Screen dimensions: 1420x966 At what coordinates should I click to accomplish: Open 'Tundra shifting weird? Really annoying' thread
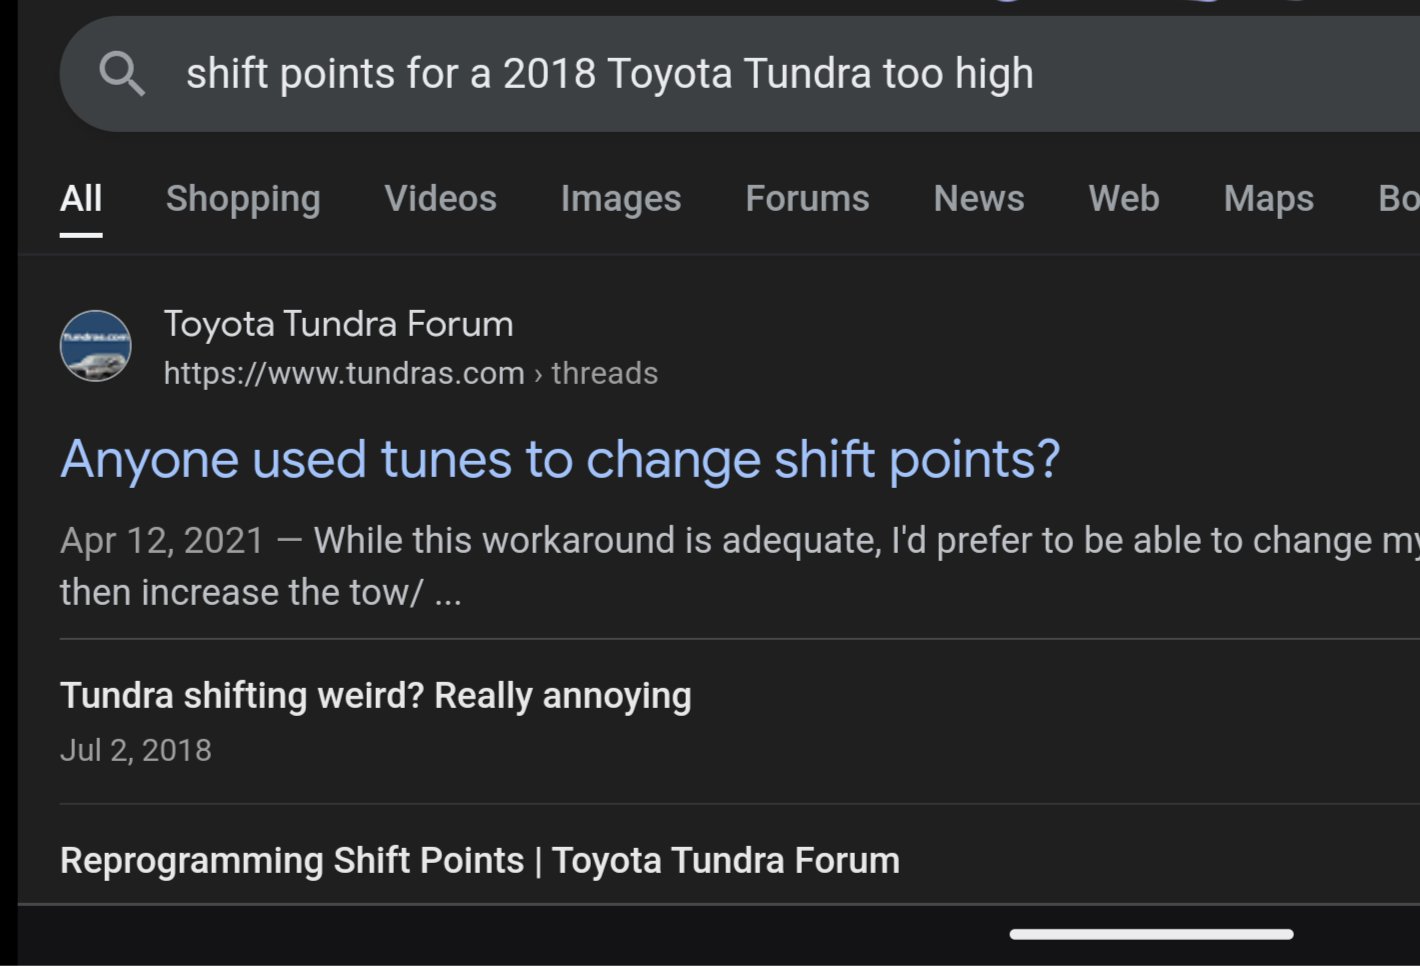pos(376,695)
